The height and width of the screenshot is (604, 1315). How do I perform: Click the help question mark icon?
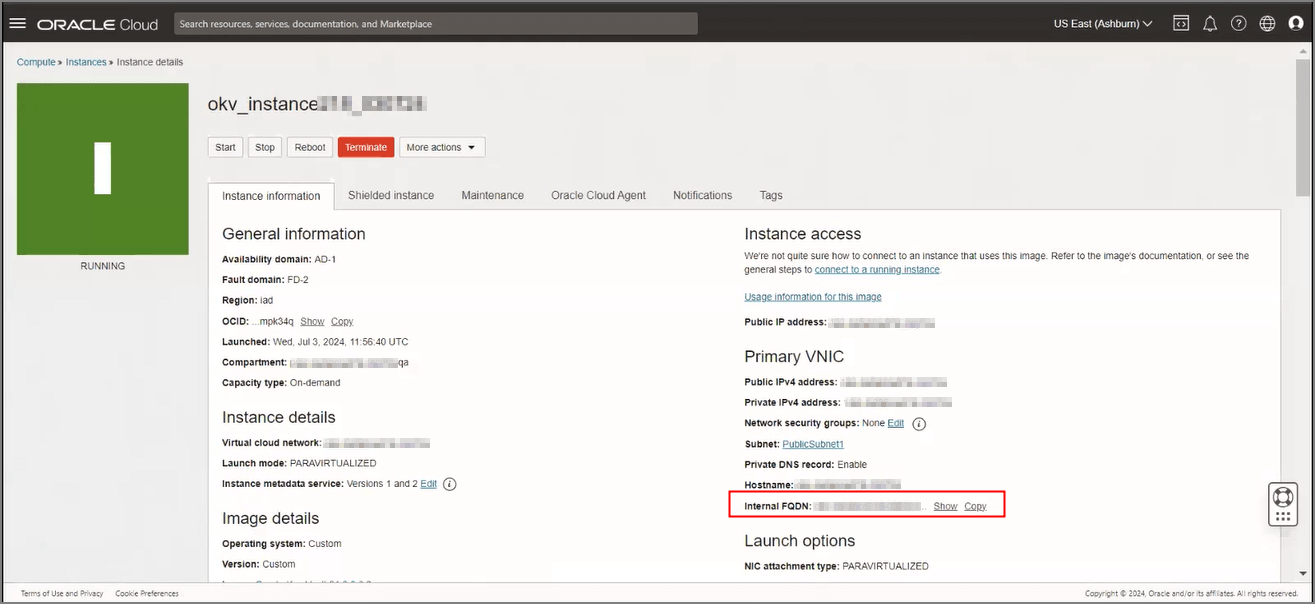click(1238, 23)
